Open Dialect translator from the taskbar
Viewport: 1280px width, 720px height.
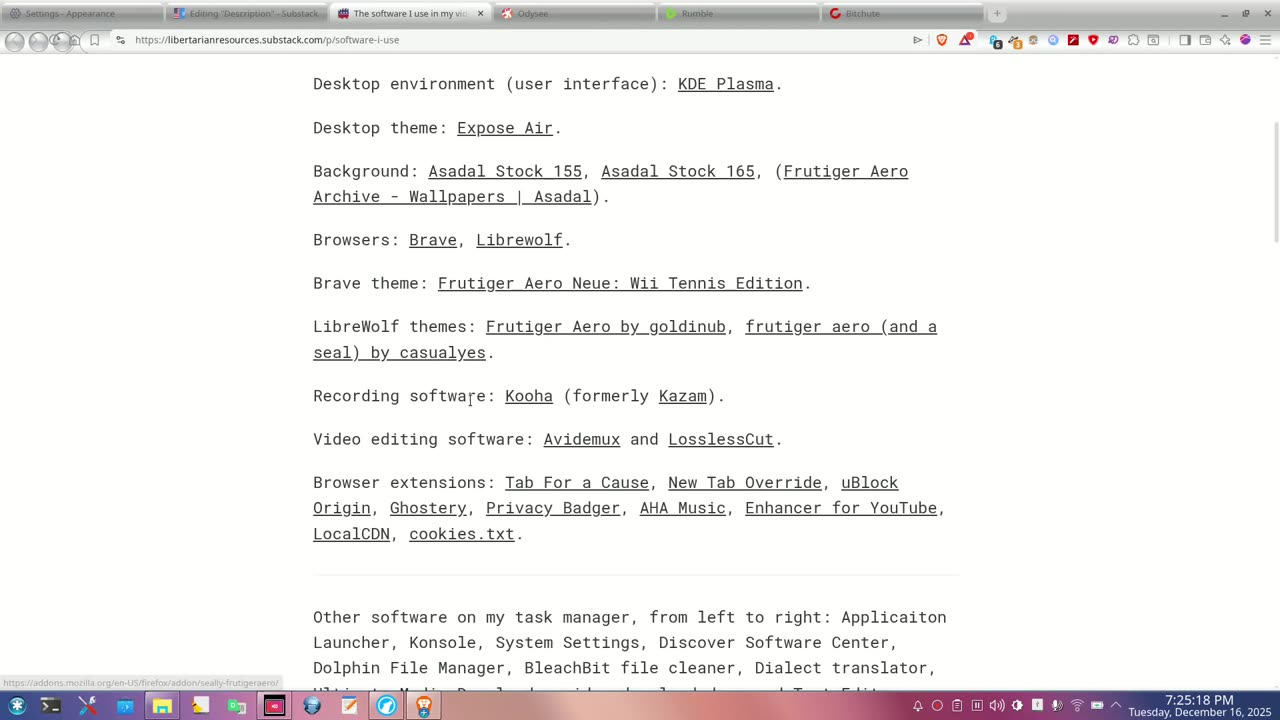point(237,706)
